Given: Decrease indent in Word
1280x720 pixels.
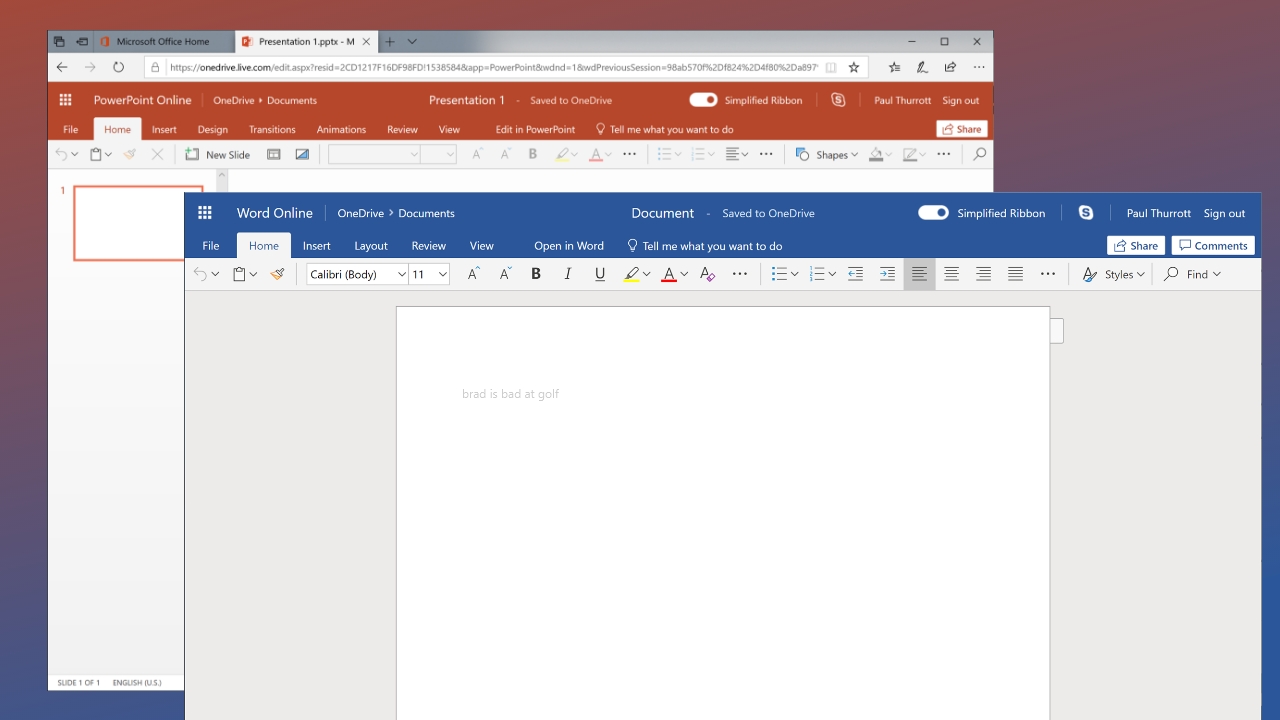Looking at the screenshot, I should click(855, 274).
